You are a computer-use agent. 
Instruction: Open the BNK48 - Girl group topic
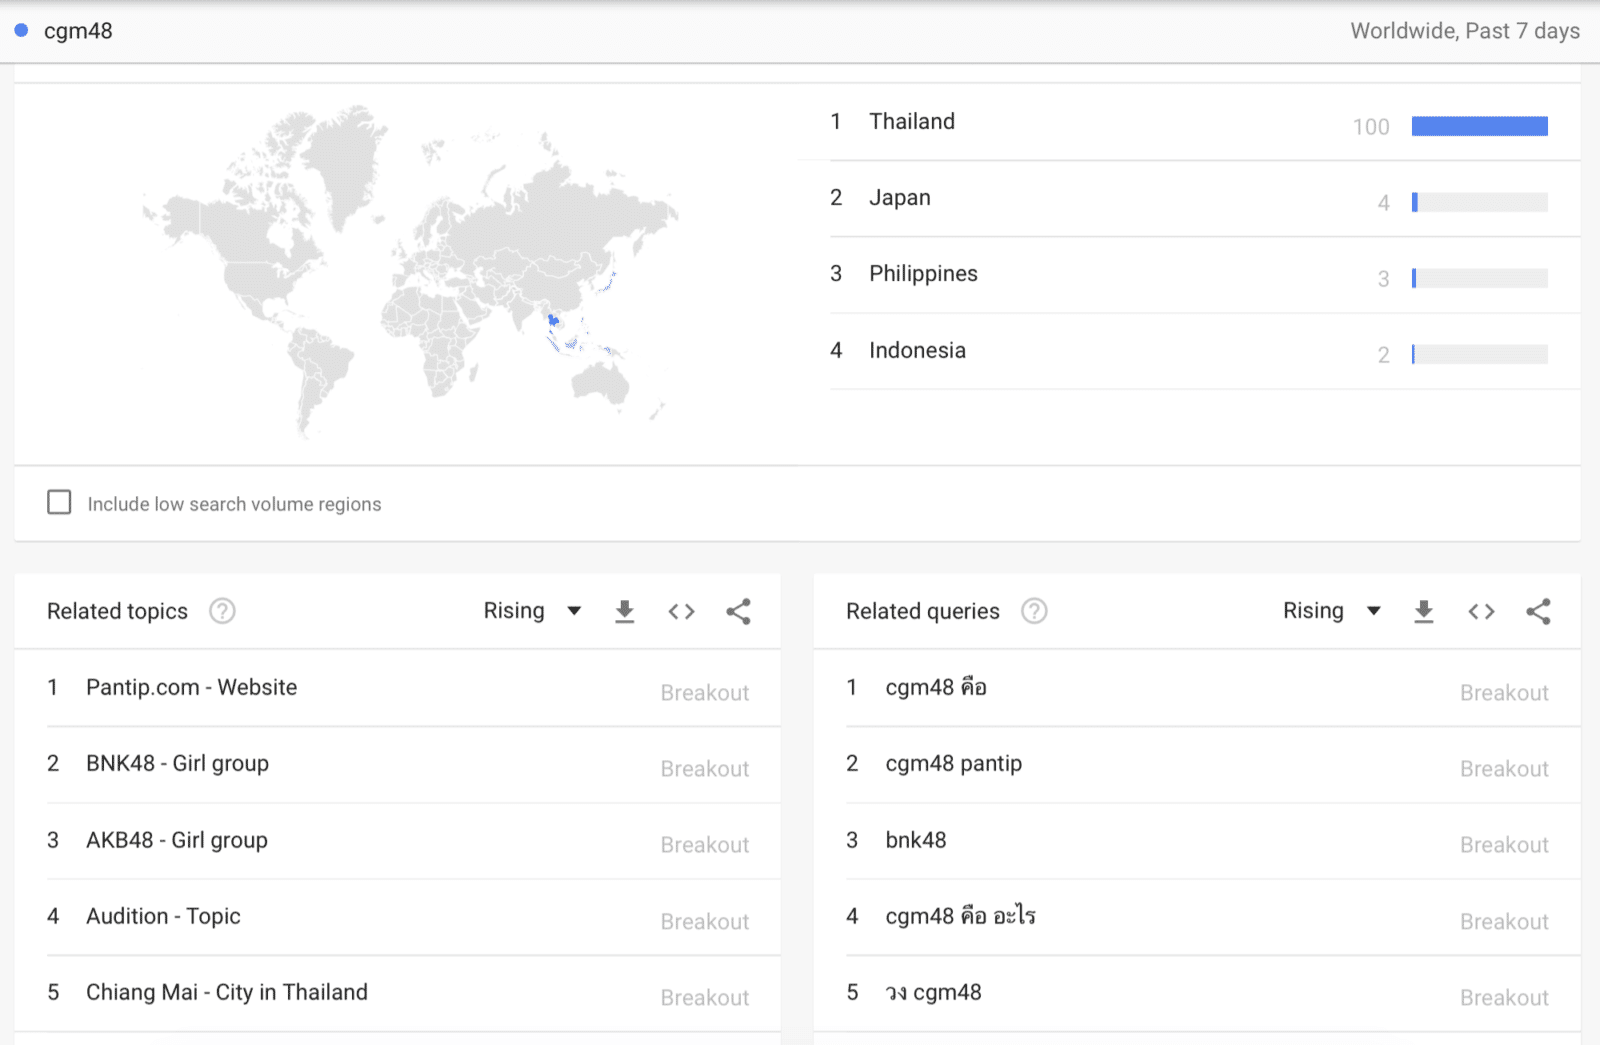coord(177,764)
